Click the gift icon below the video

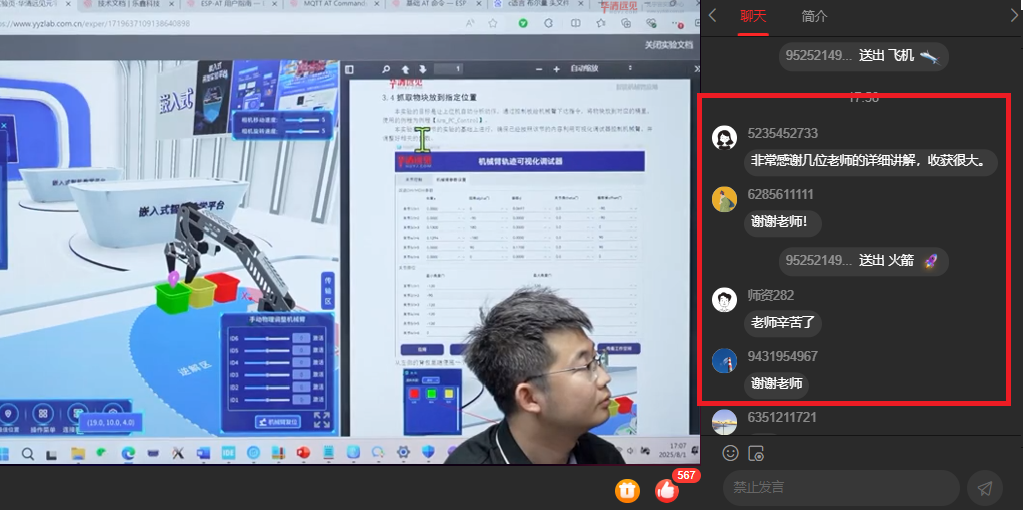[627, 490]
